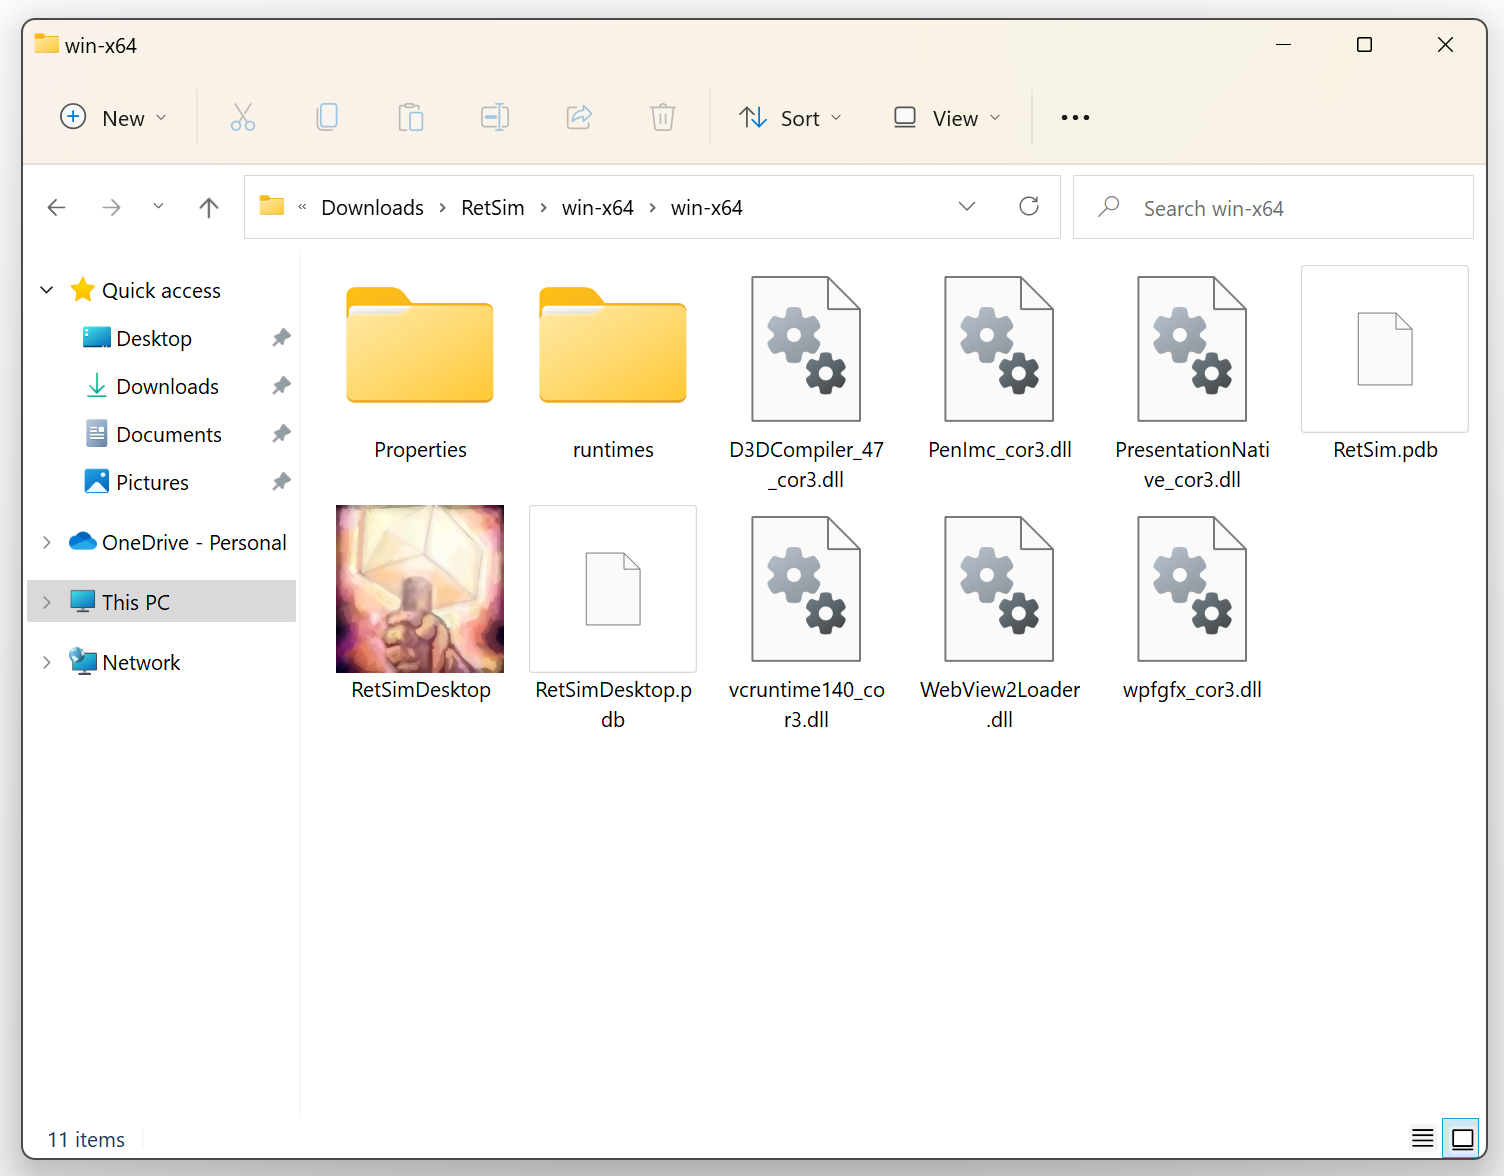
Task: Select D3DCompiler_47_cor3.dll file
Action: coord(806,382)
